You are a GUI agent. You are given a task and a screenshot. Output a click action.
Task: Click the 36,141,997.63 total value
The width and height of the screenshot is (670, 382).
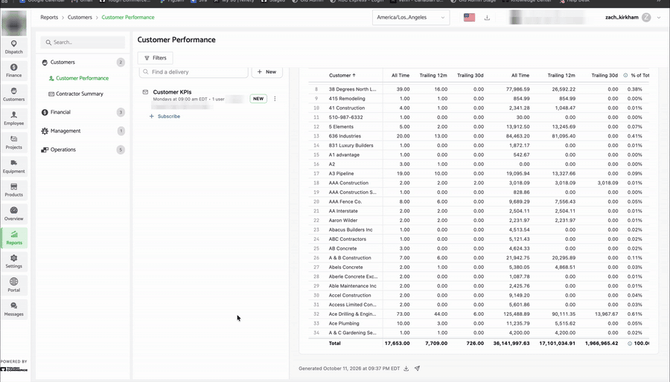[x=511, y=343]
